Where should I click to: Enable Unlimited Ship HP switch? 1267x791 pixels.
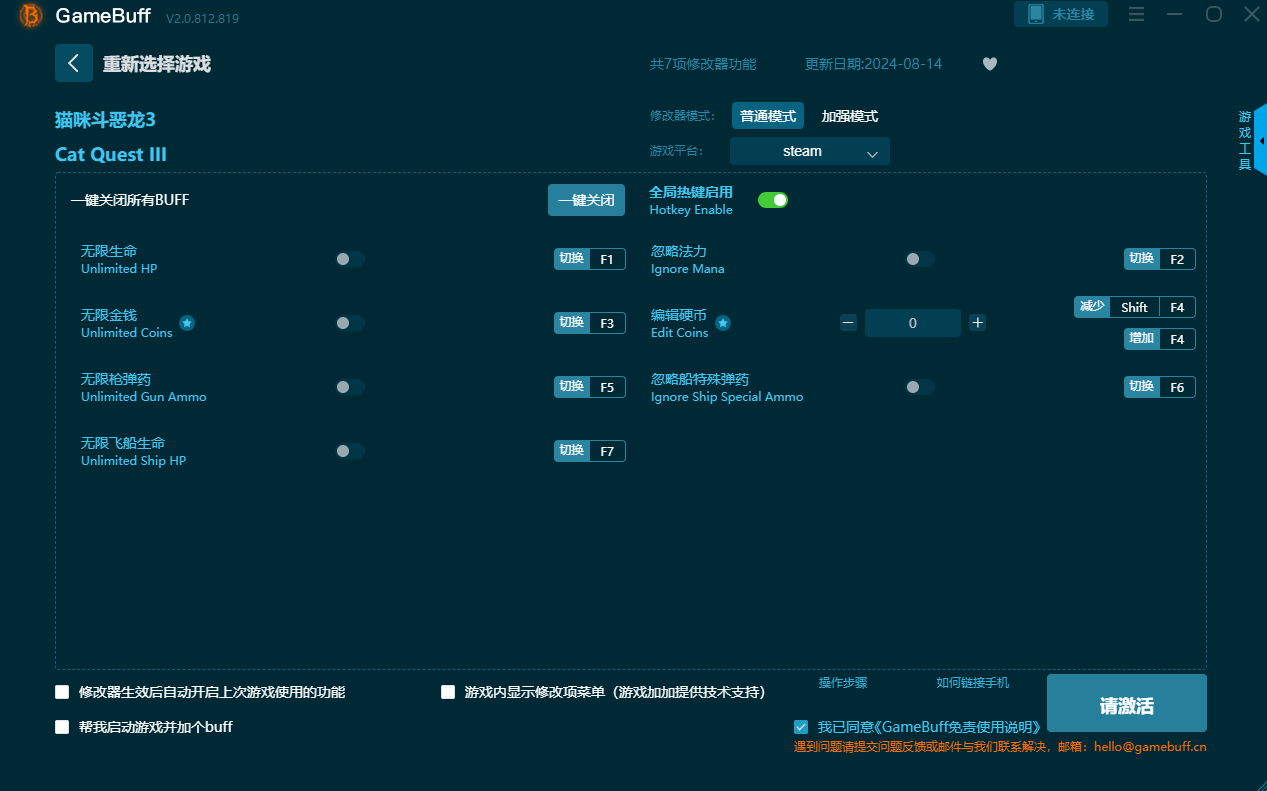click(x=350, y=451)
